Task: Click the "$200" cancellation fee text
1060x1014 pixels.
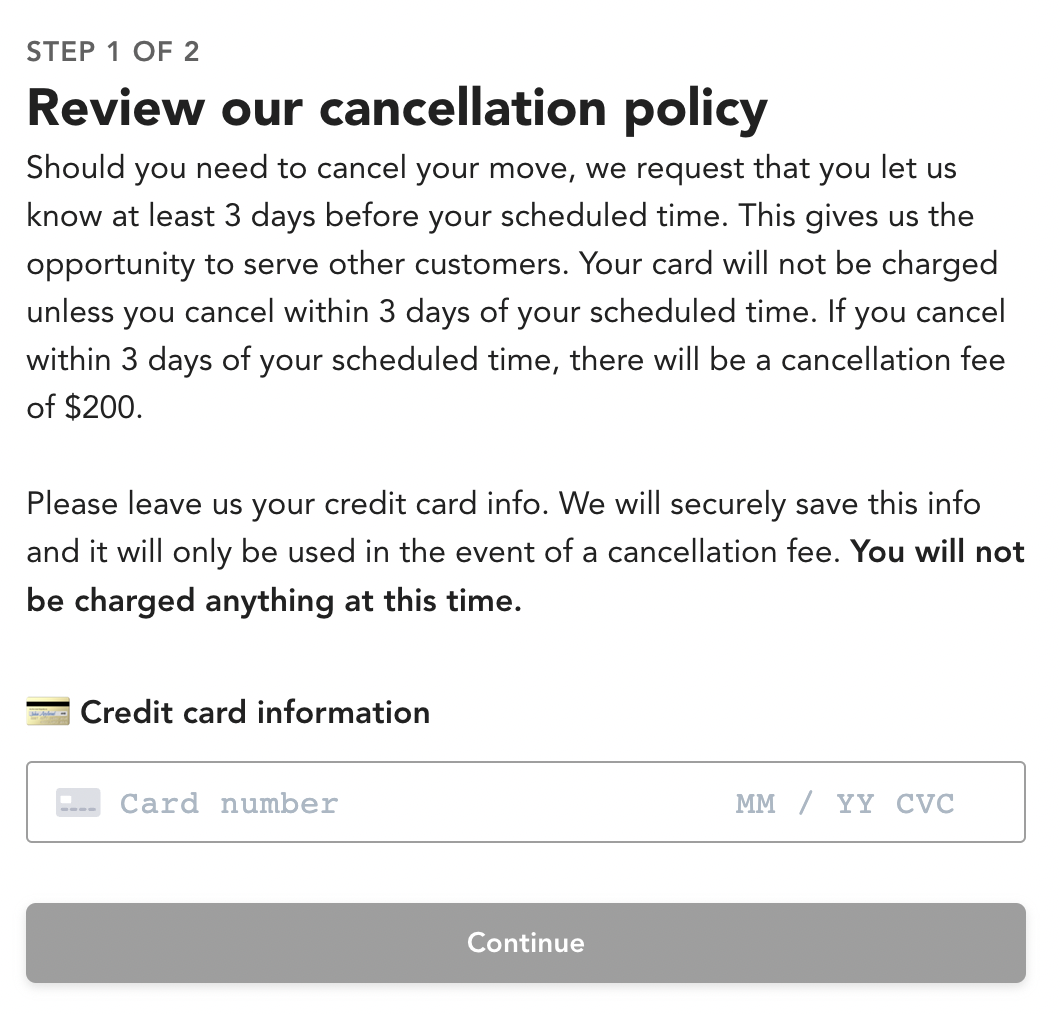Action: pos(103,407)
